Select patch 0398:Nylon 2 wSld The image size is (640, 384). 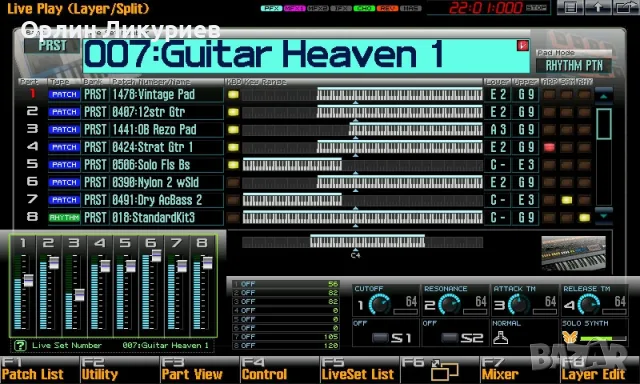point(167,182)
